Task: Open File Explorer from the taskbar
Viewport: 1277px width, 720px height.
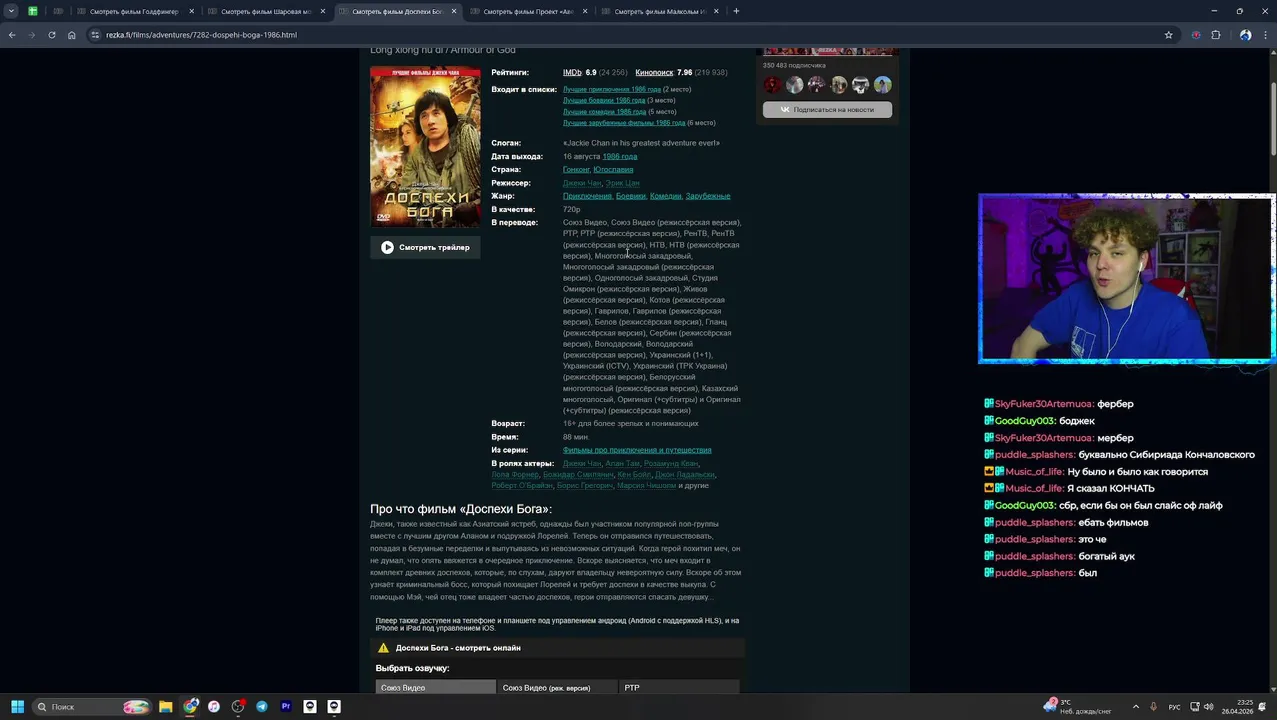Action: click(x=166, y=707)
